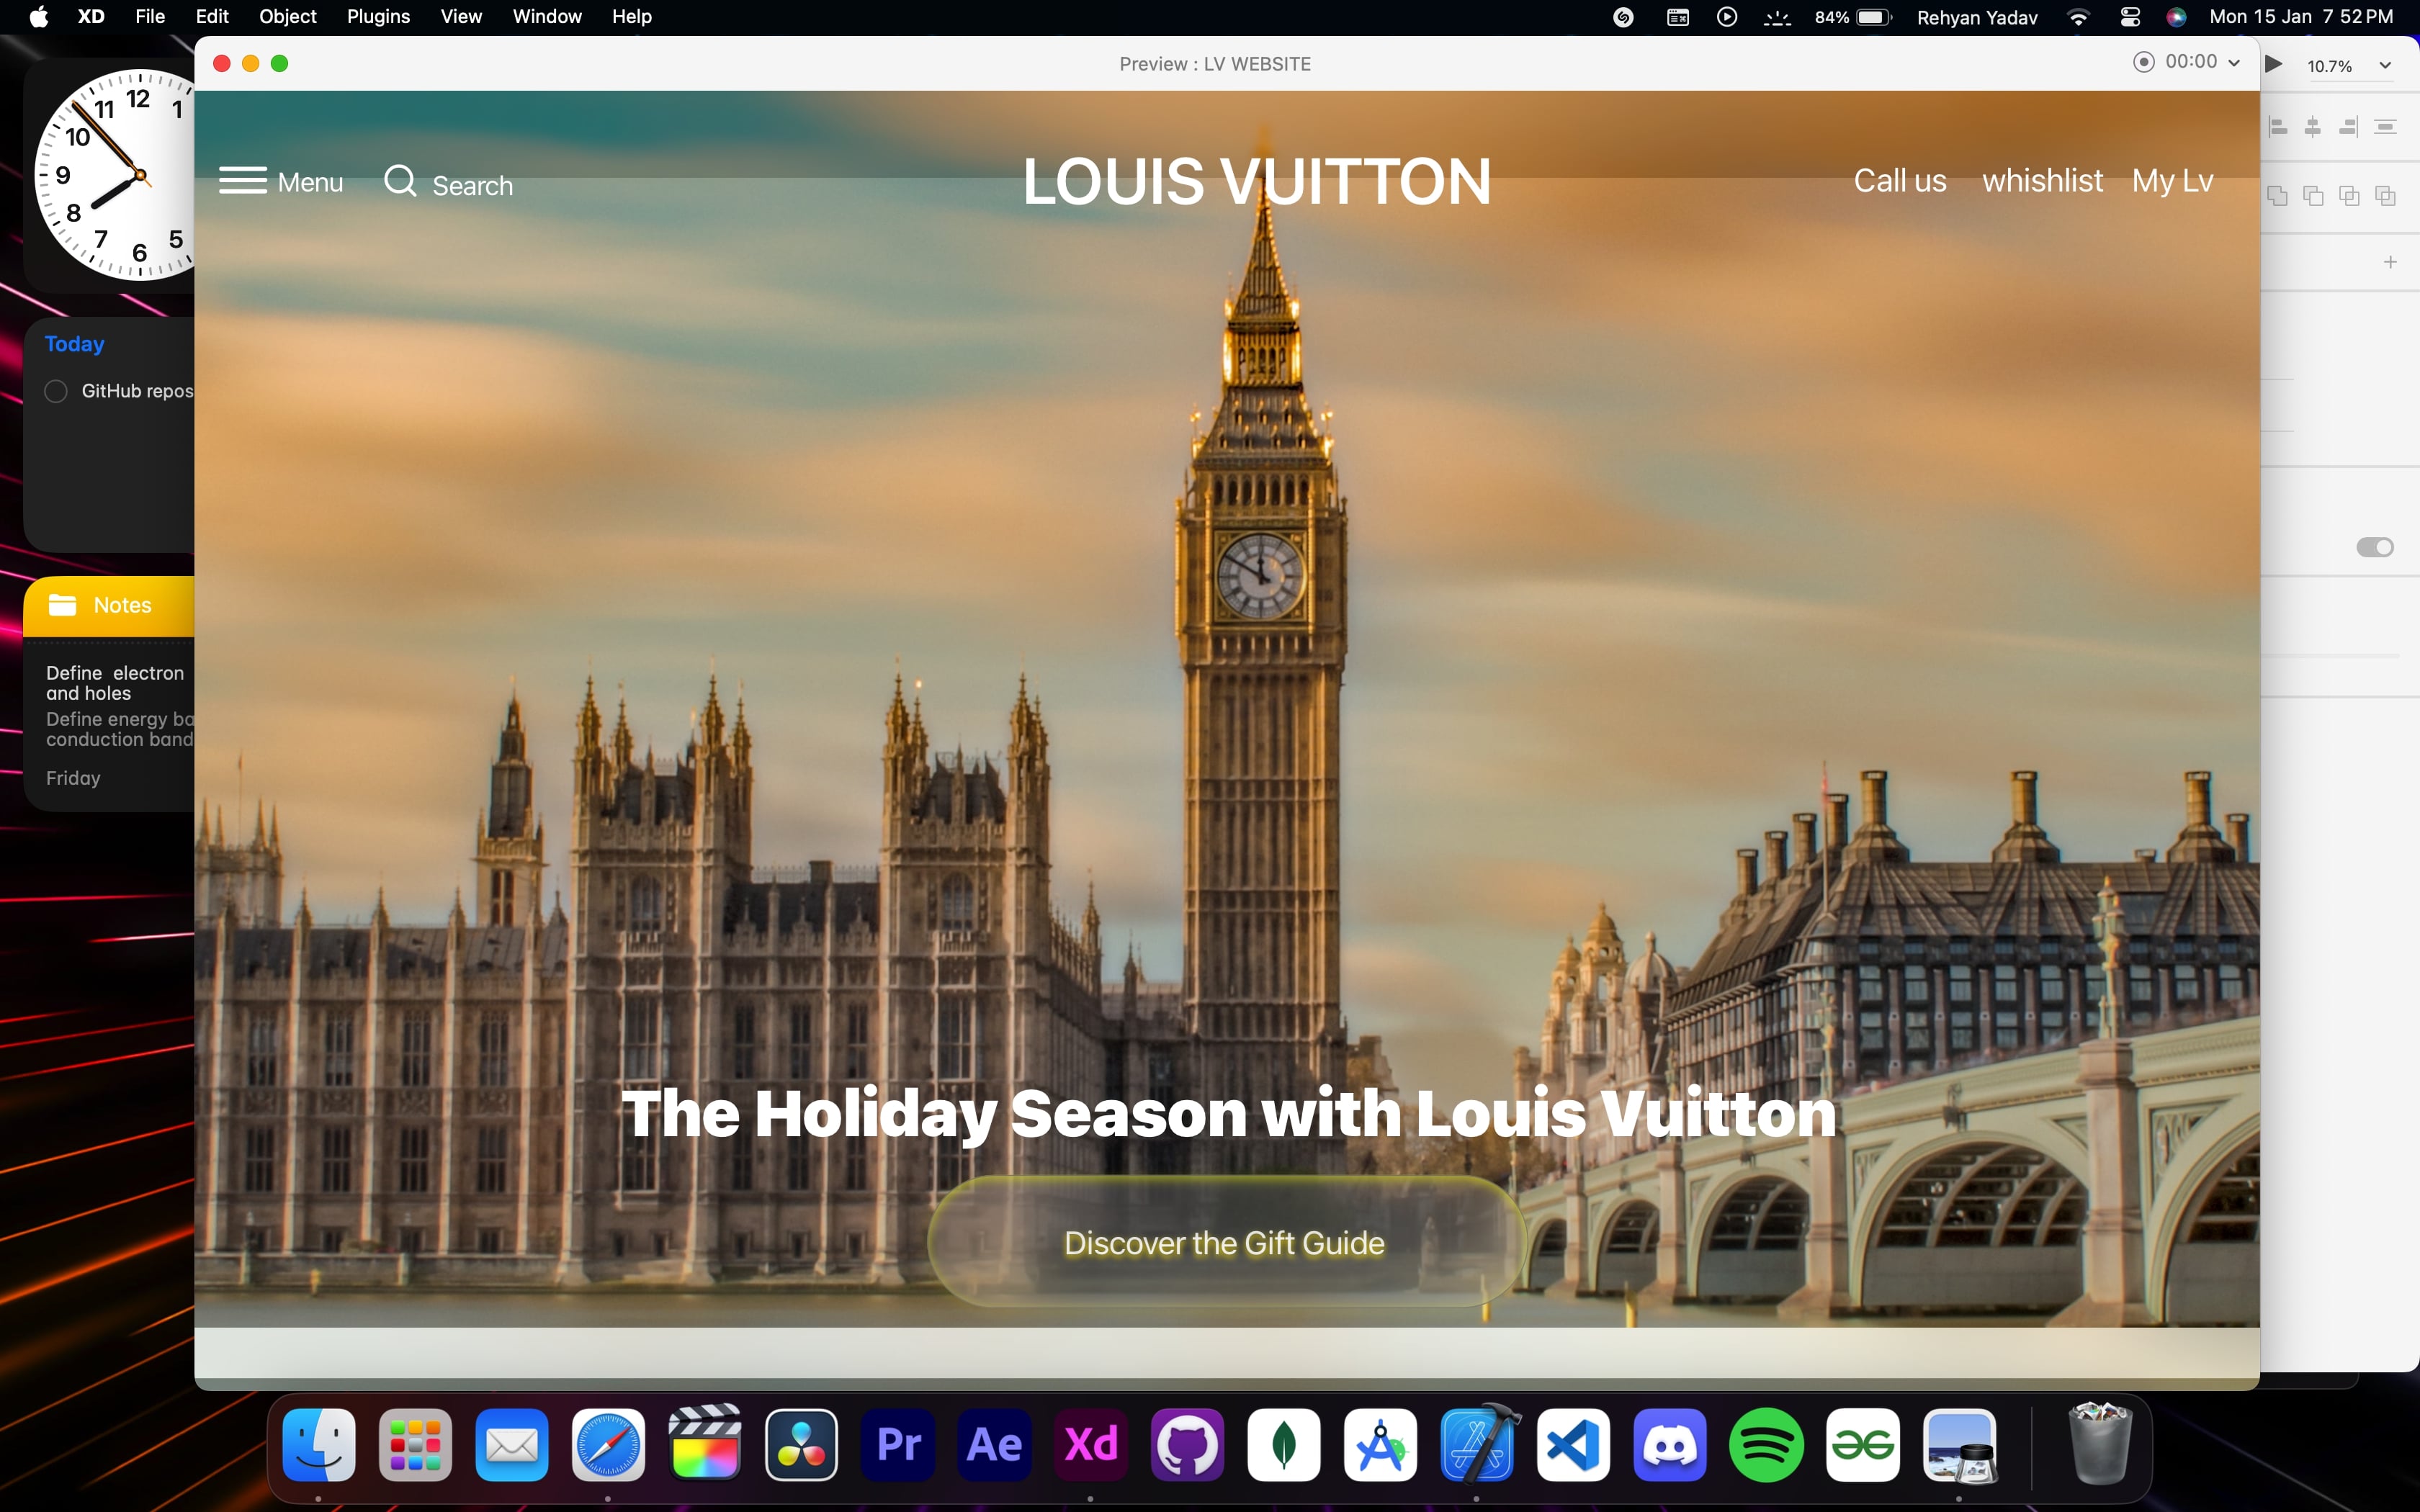Click the hamburger Menu icon
Viewport: 2420px width, 1512px height.
pos(242,181)
